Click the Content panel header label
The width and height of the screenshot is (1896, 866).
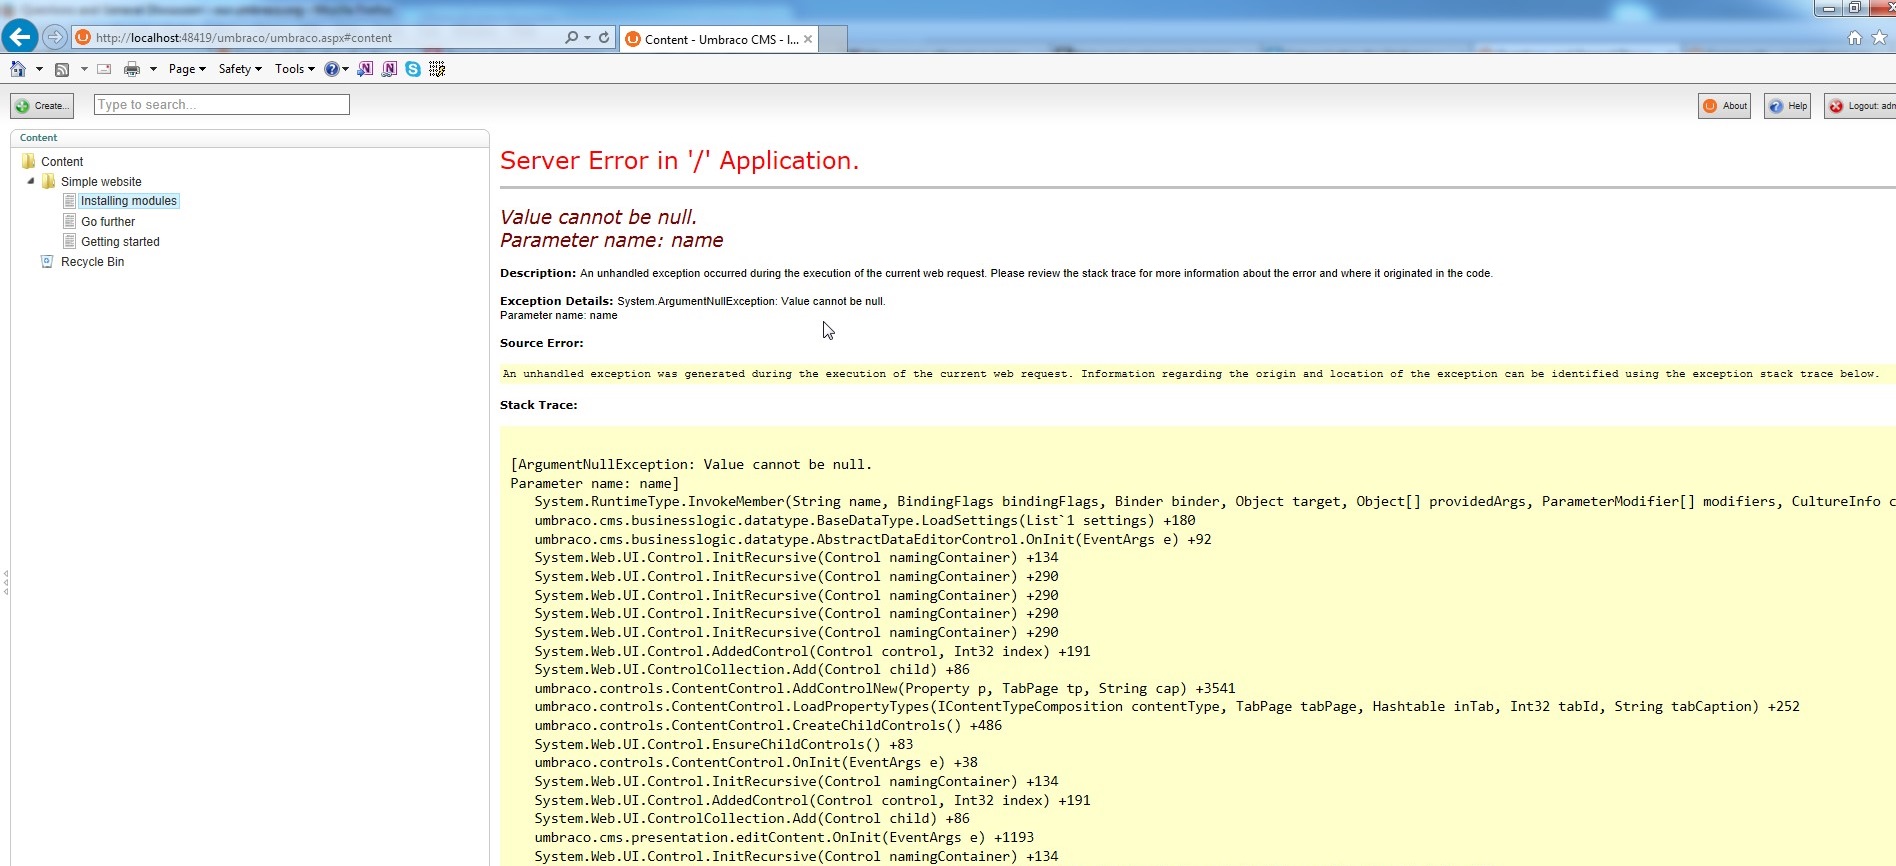click(38, 138)
